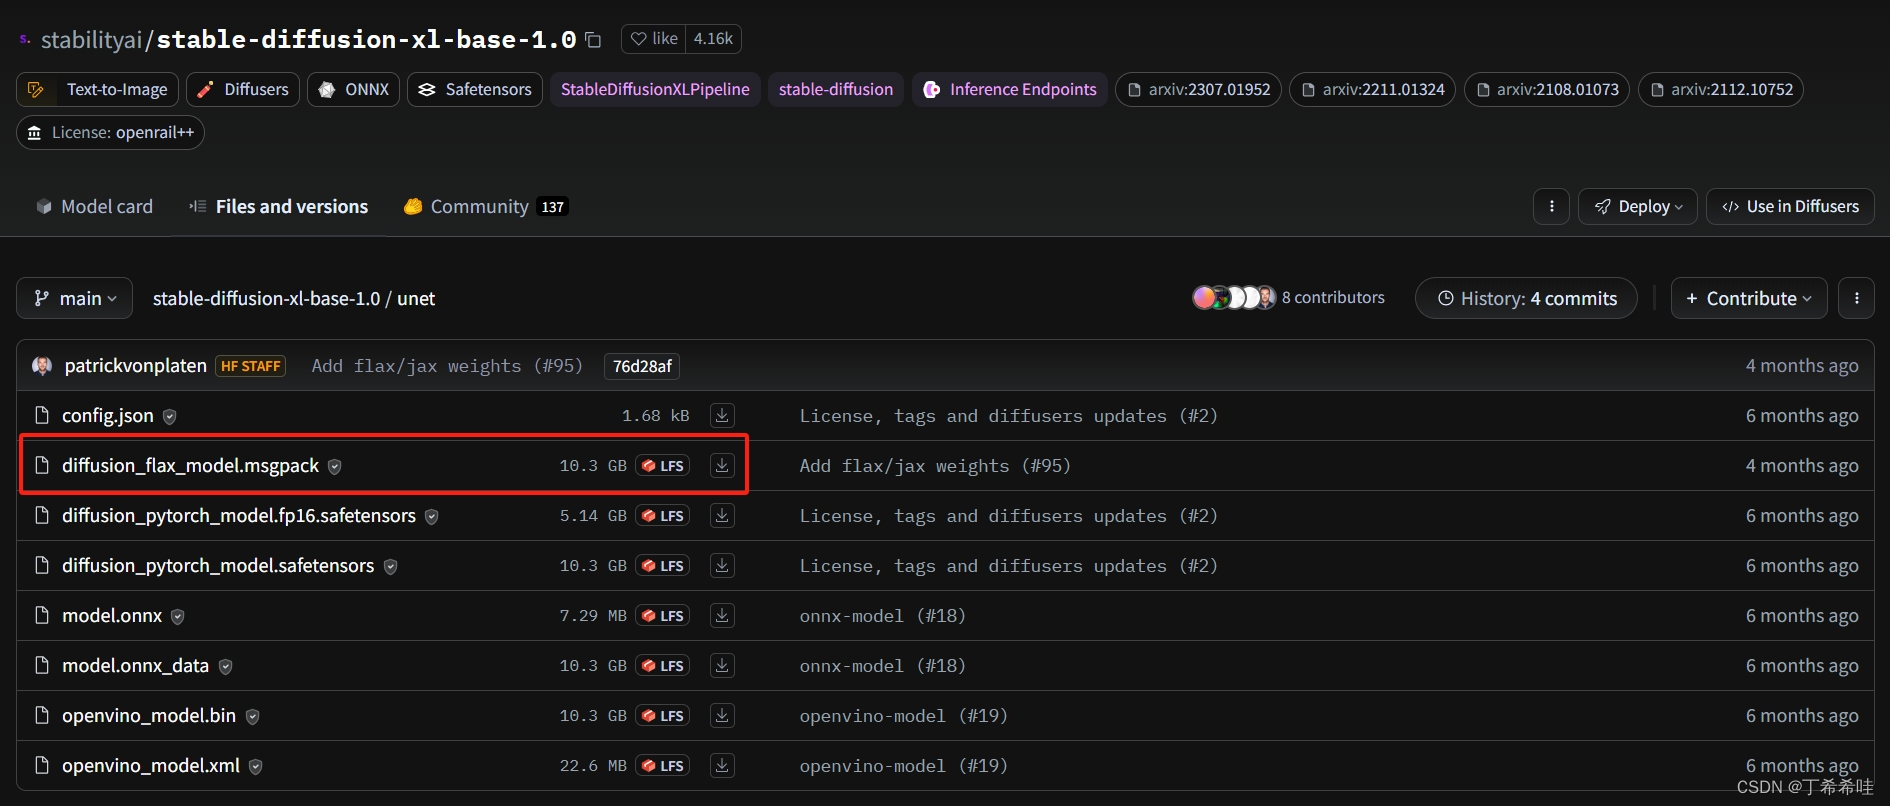The width and height of the screenshot is (1890, 806).
Task: Open the model.onnx_data file
Action: click(x=136, y=665)
